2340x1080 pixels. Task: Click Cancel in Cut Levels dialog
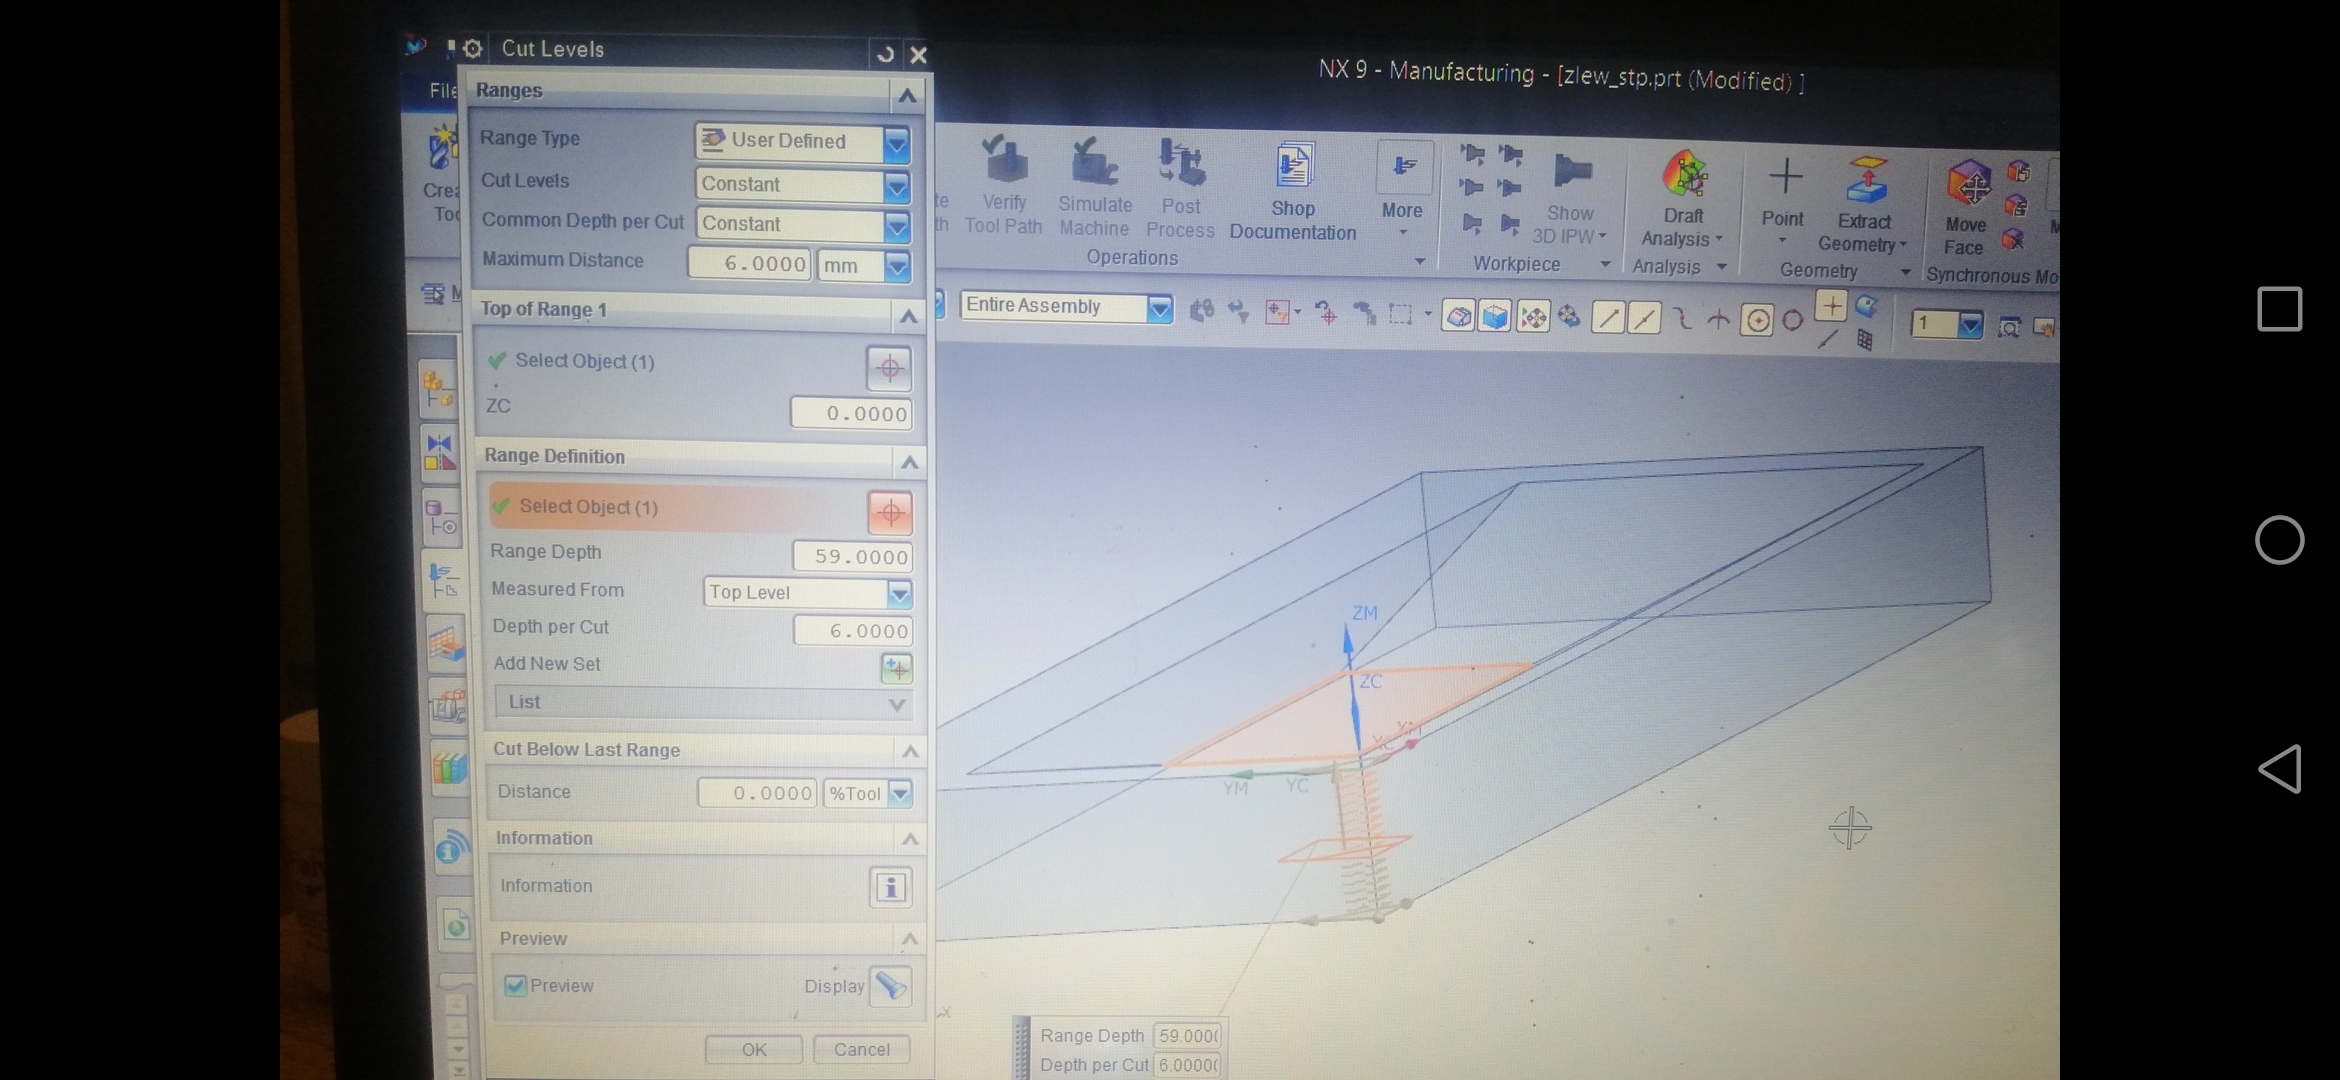point(861,1050)
